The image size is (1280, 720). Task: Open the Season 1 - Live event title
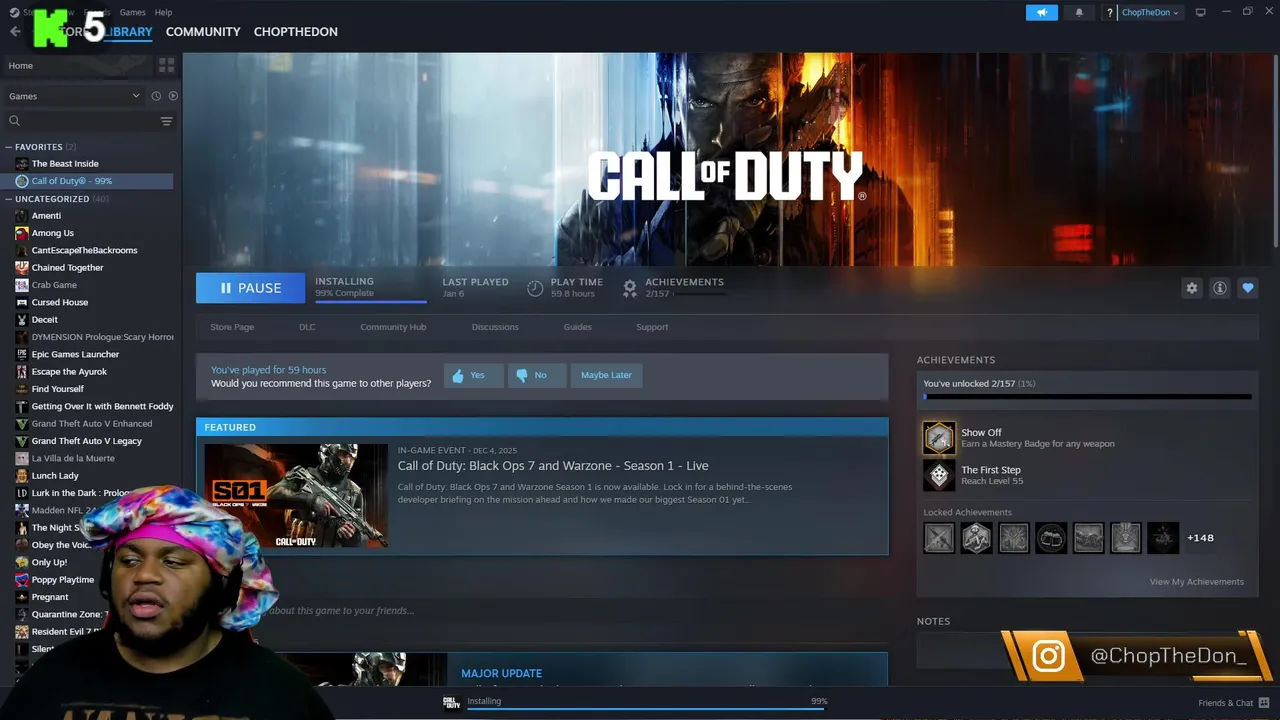[x=553, y=465]
